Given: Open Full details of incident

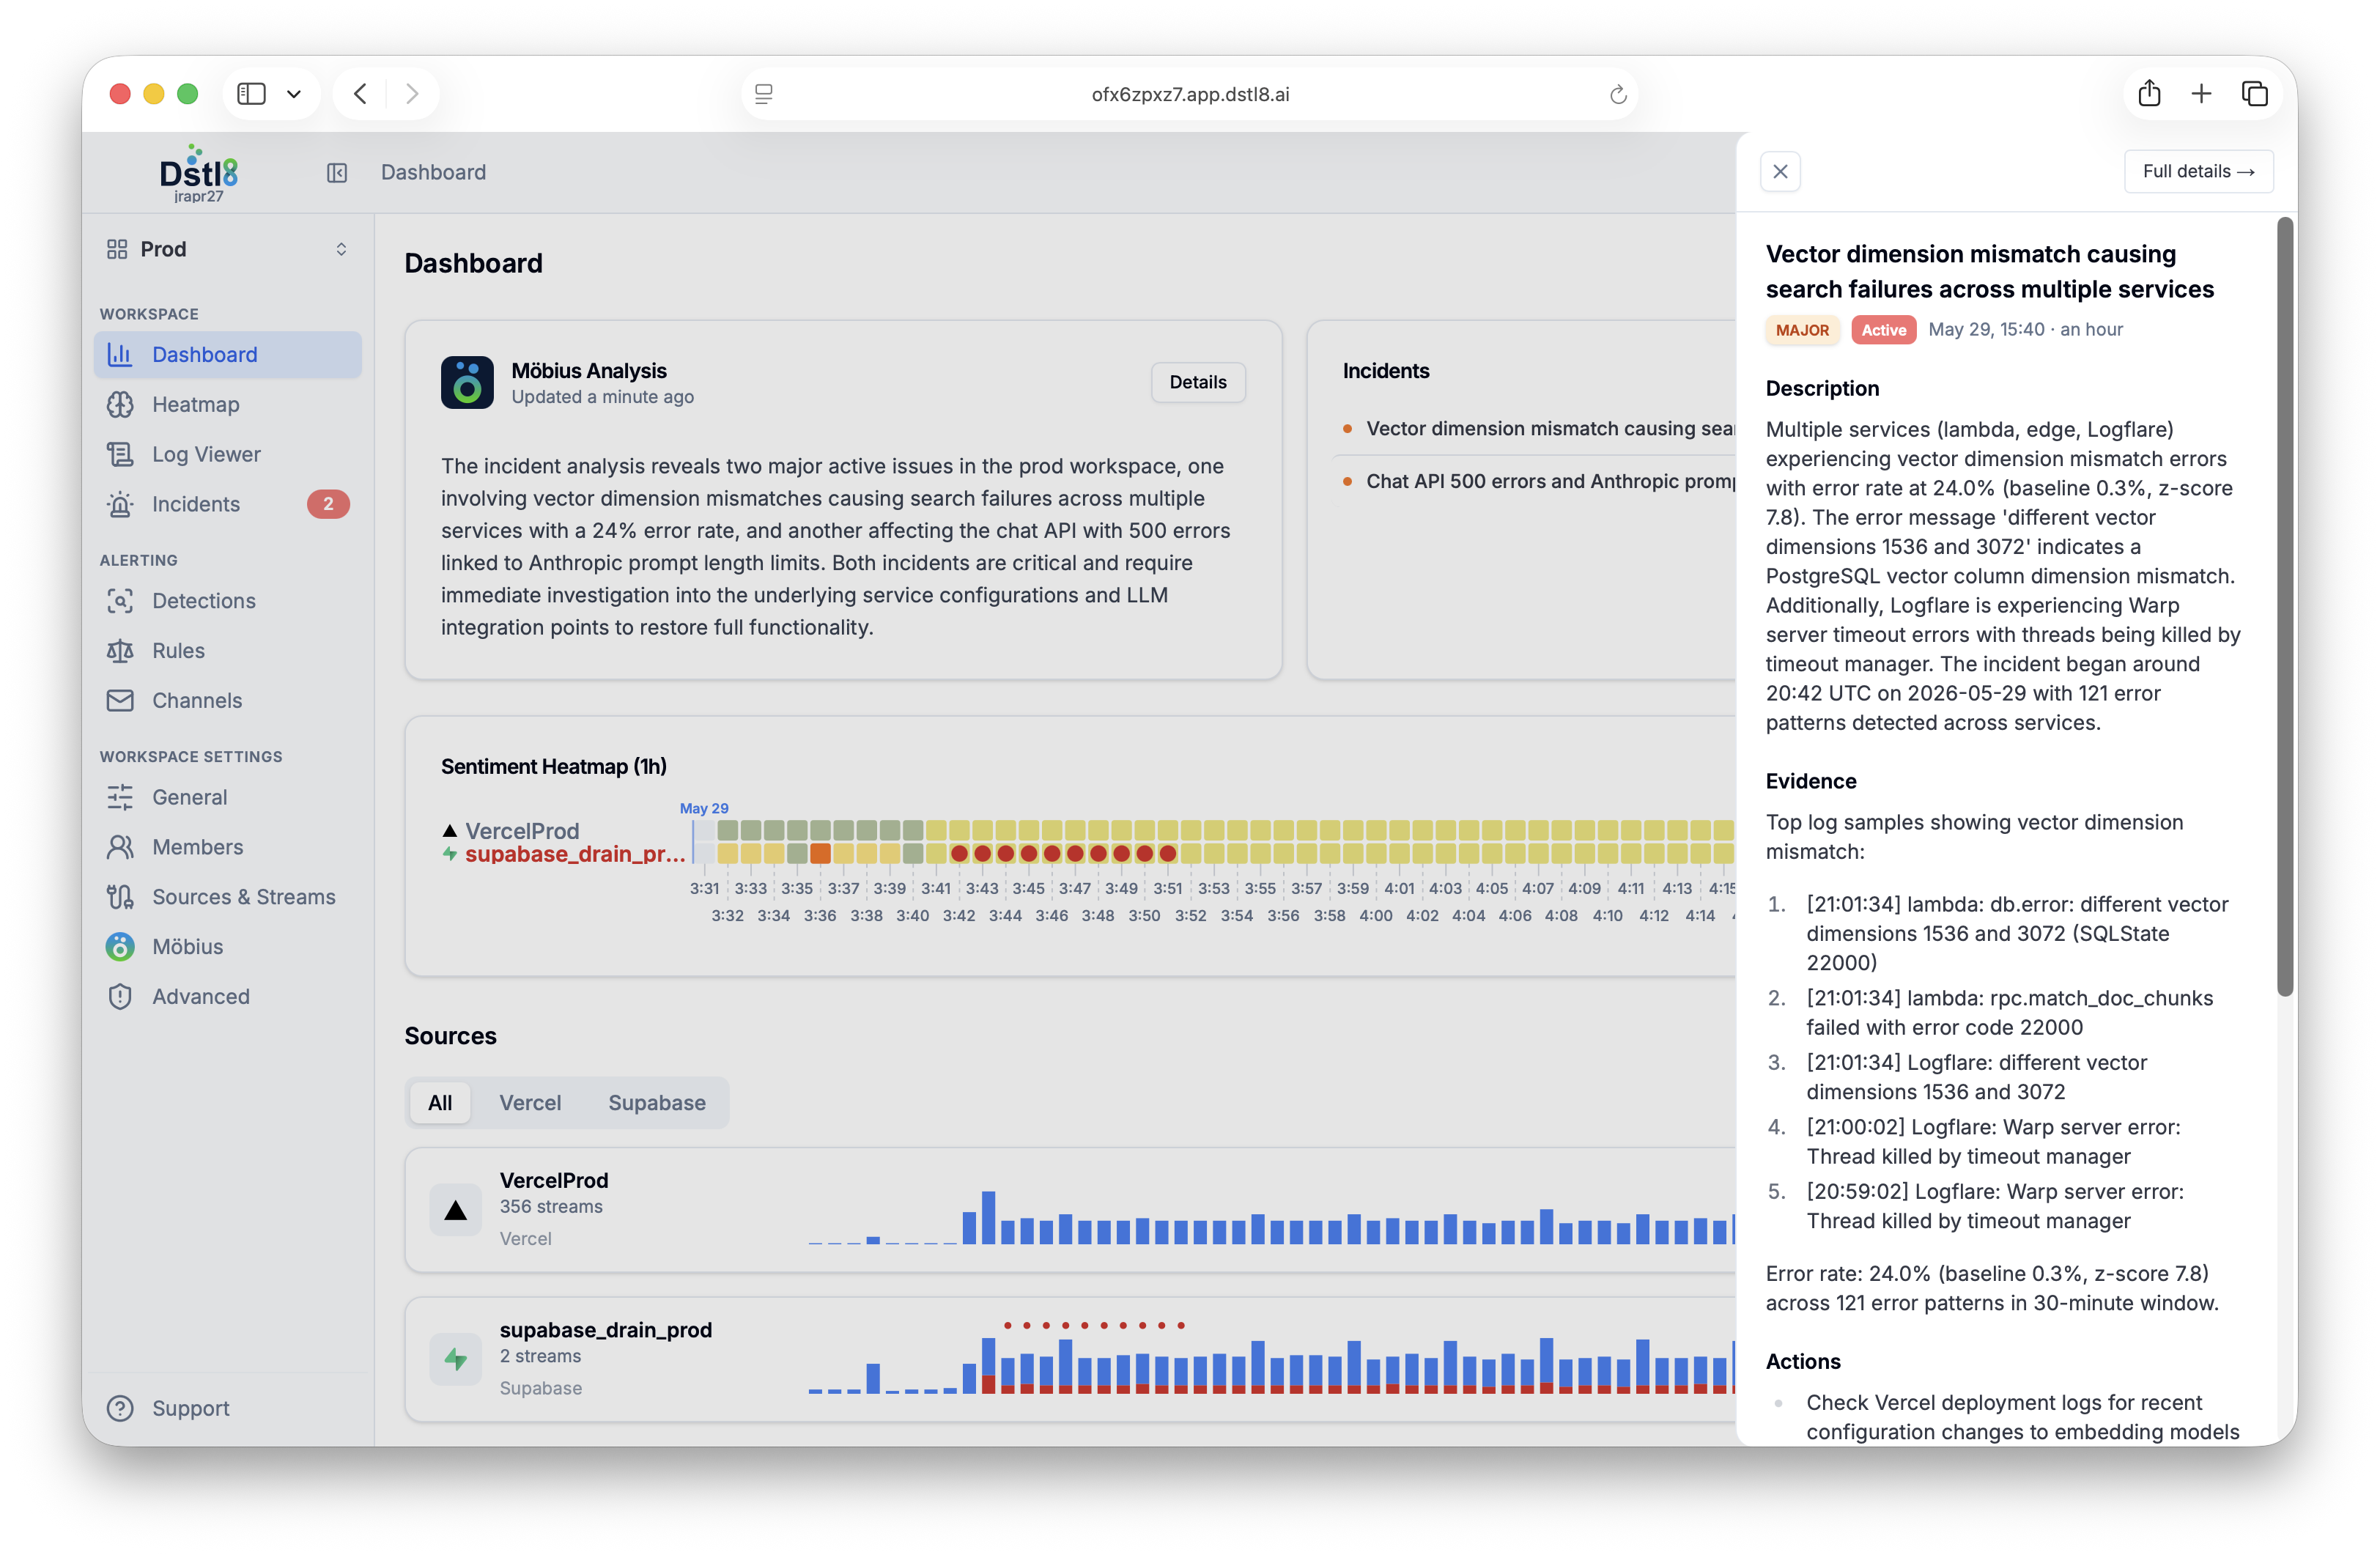Looking at the screenshot, I should pyautogui.click(x=2198, y=171).
